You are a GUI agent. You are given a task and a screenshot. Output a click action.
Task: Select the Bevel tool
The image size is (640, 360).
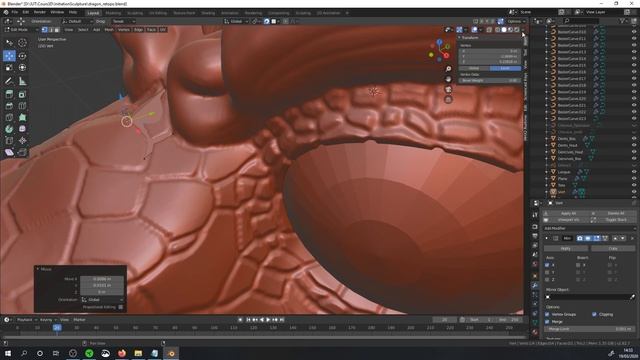[x=9, y=106]
